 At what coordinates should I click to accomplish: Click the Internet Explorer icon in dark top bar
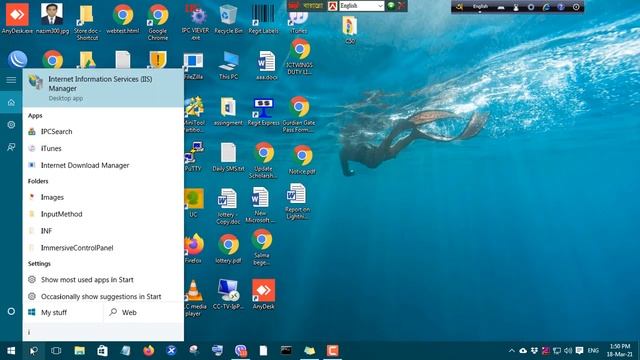pos(546,7)
